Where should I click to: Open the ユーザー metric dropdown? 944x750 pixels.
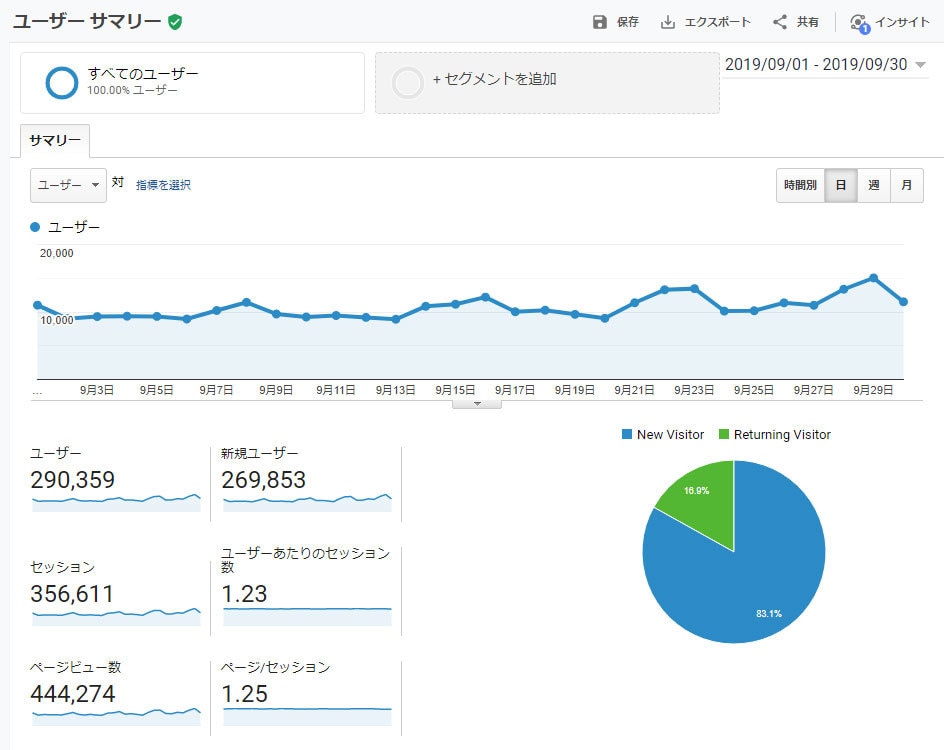68,185
